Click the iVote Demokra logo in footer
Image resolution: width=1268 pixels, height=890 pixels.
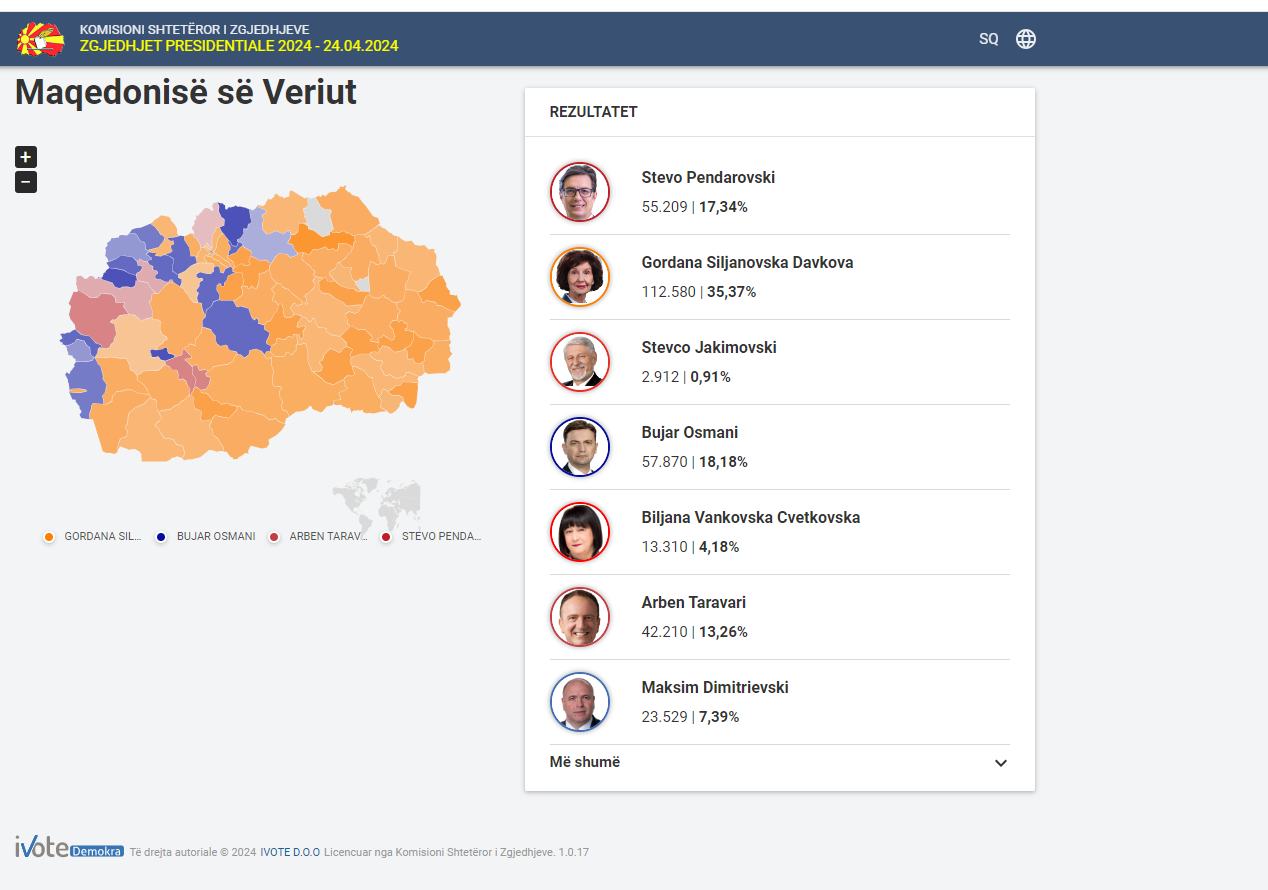(x=69, y=849)
